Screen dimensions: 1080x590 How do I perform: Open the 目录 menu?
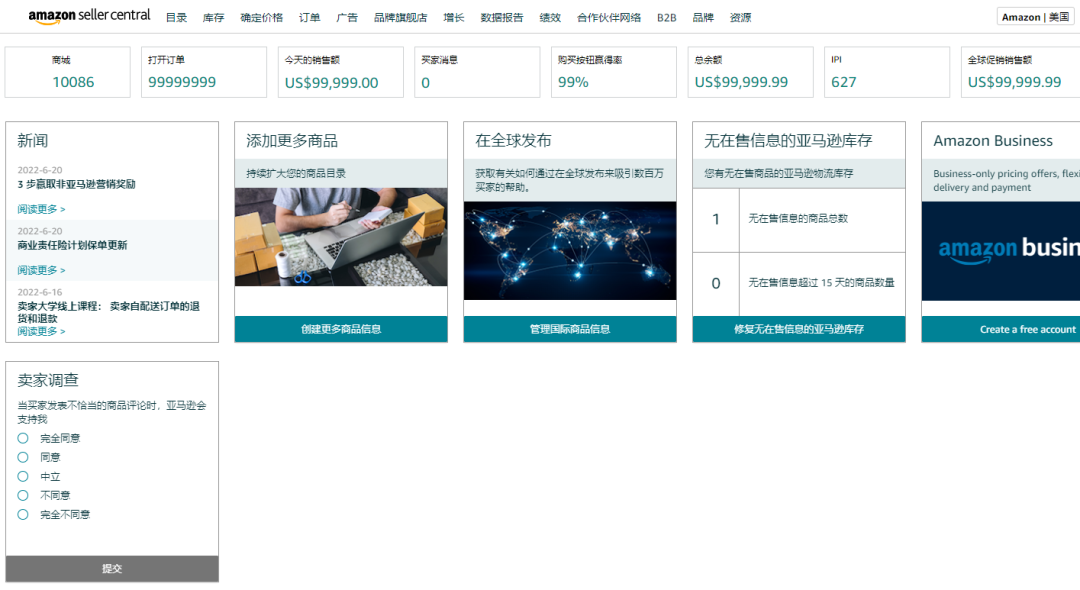pyautogui.click(x=176, y=18)
